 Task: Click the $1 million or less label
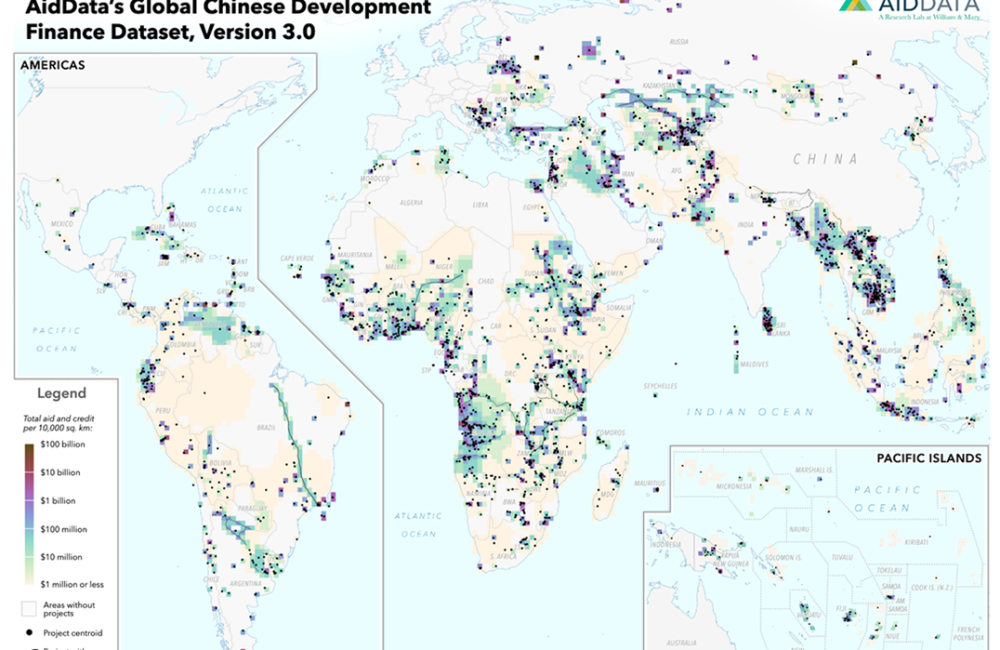(72, 584)
